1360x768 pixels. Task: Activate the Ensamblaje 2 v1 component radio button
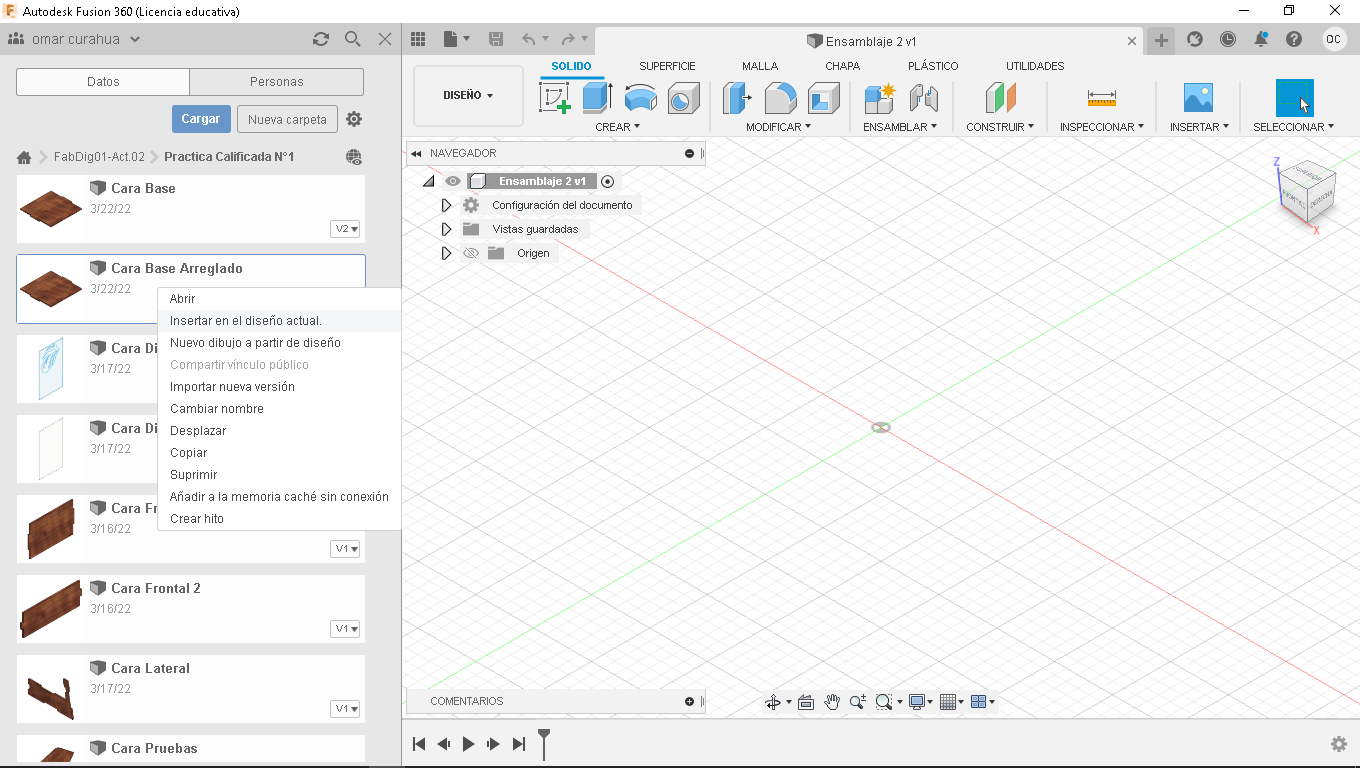point(607,181)
